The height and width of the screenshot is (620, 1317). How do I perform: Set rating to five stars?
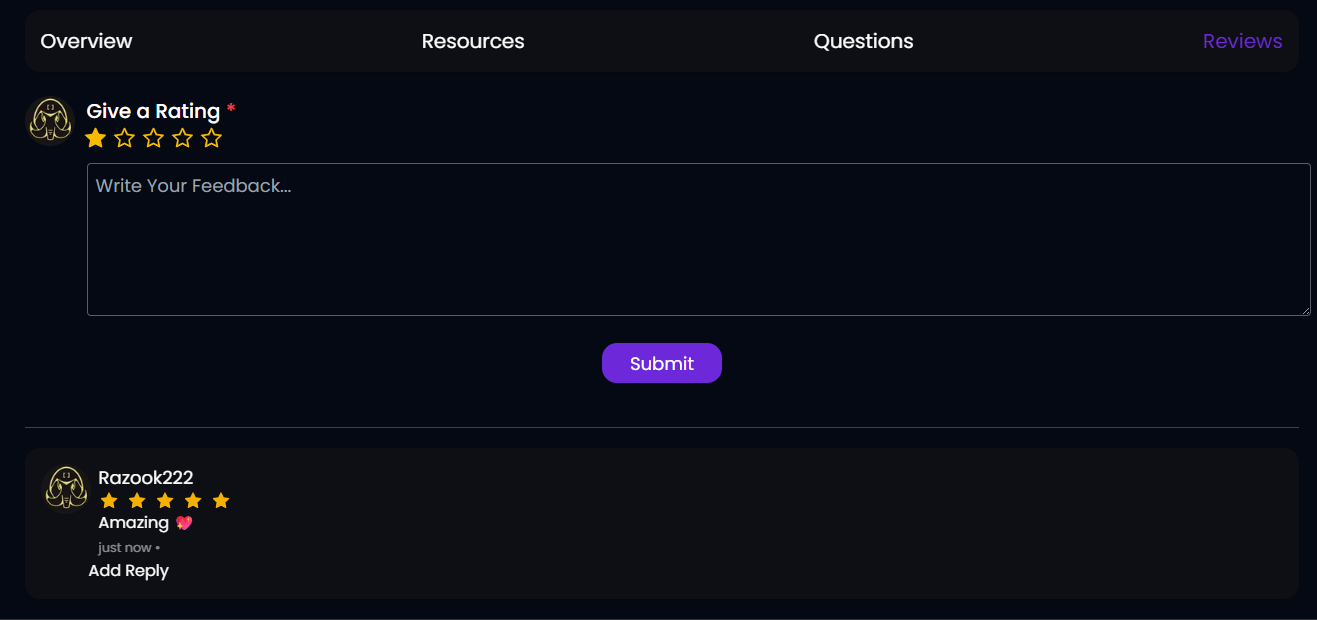211,138
